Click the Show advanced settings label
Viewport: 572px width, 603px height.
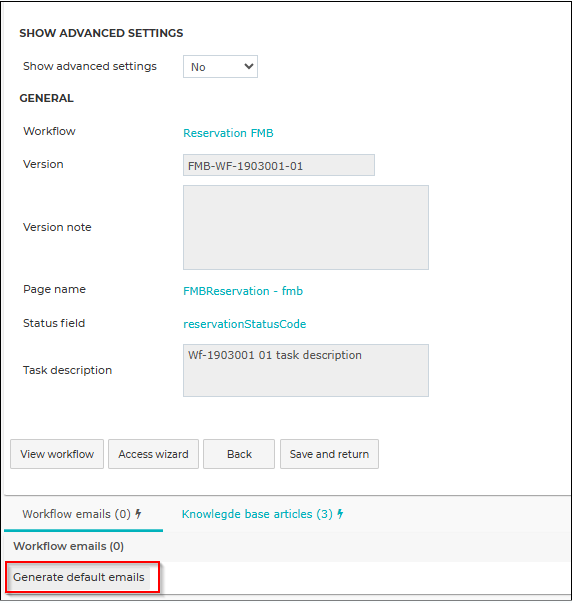90,66
